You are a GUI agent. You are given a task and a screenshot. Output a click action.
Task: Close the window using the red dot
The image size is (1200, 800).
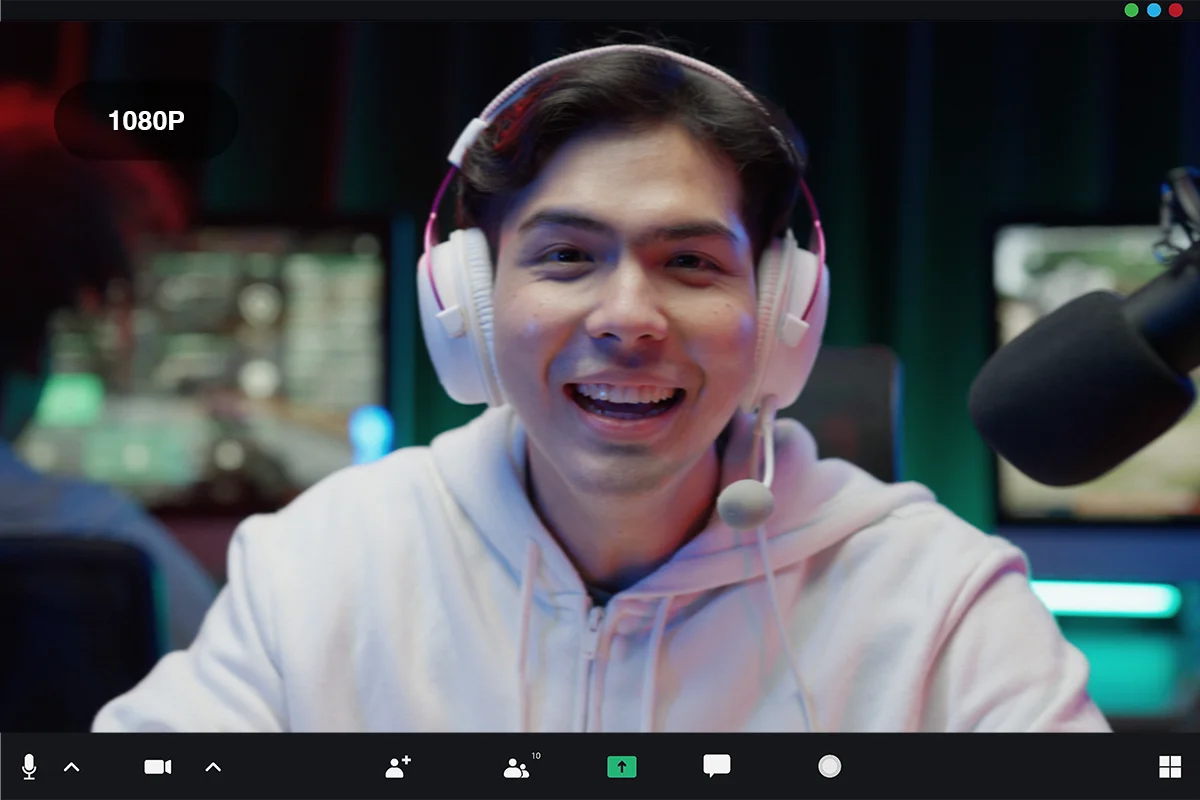click(1175, 10)
